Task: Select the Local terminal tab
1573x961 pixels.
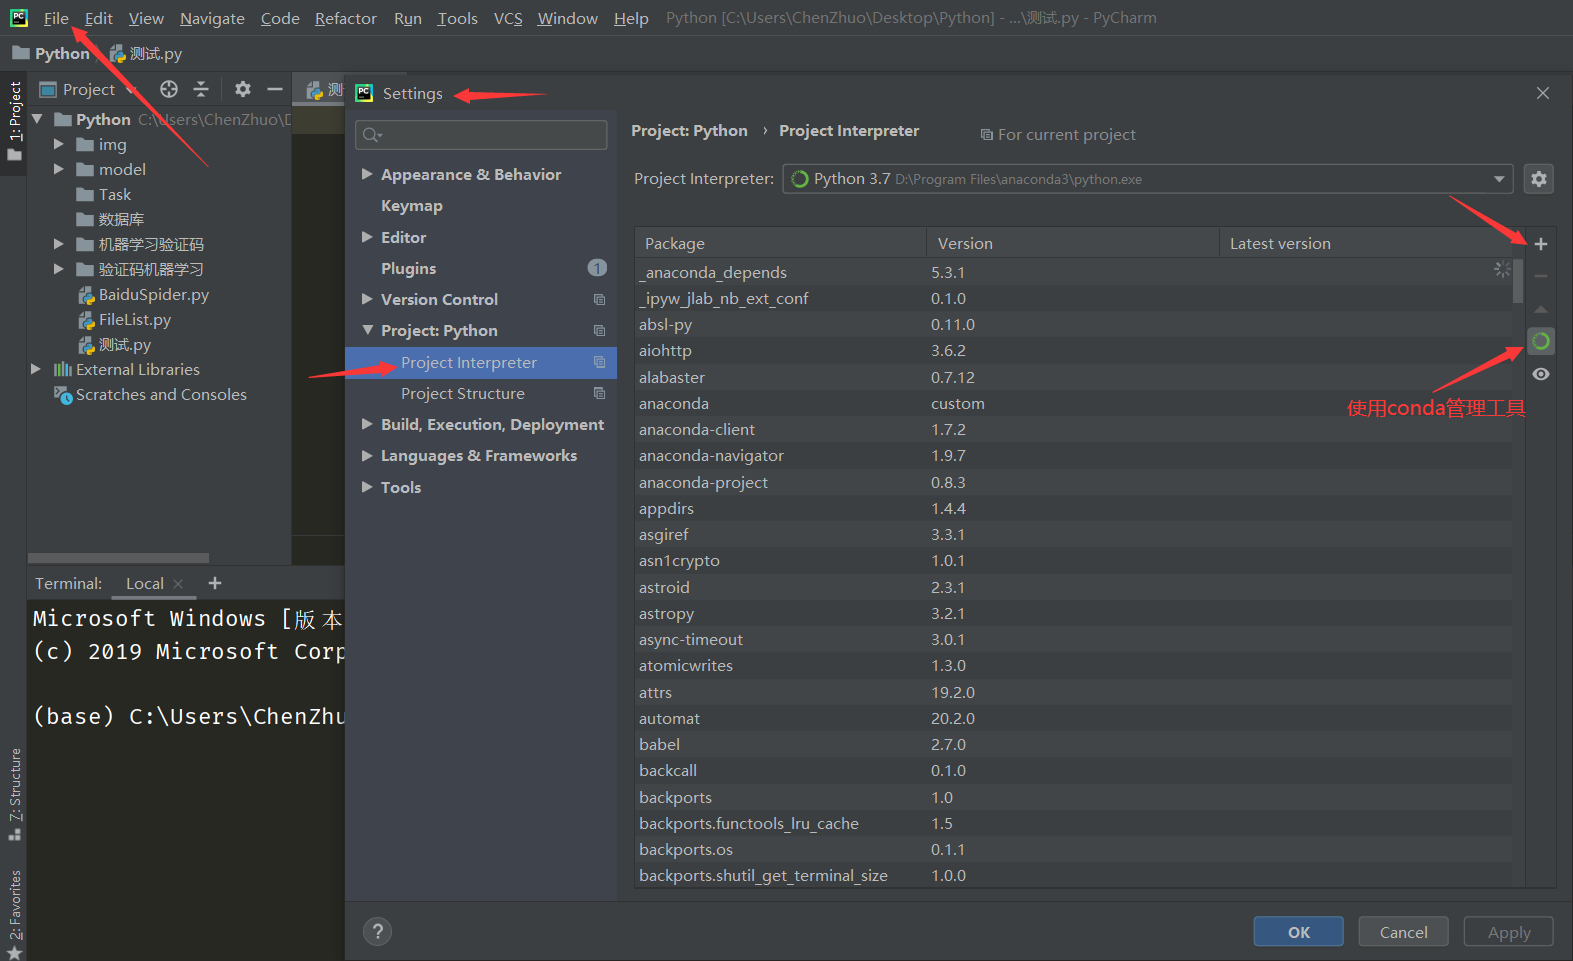Action: point(145,584)
